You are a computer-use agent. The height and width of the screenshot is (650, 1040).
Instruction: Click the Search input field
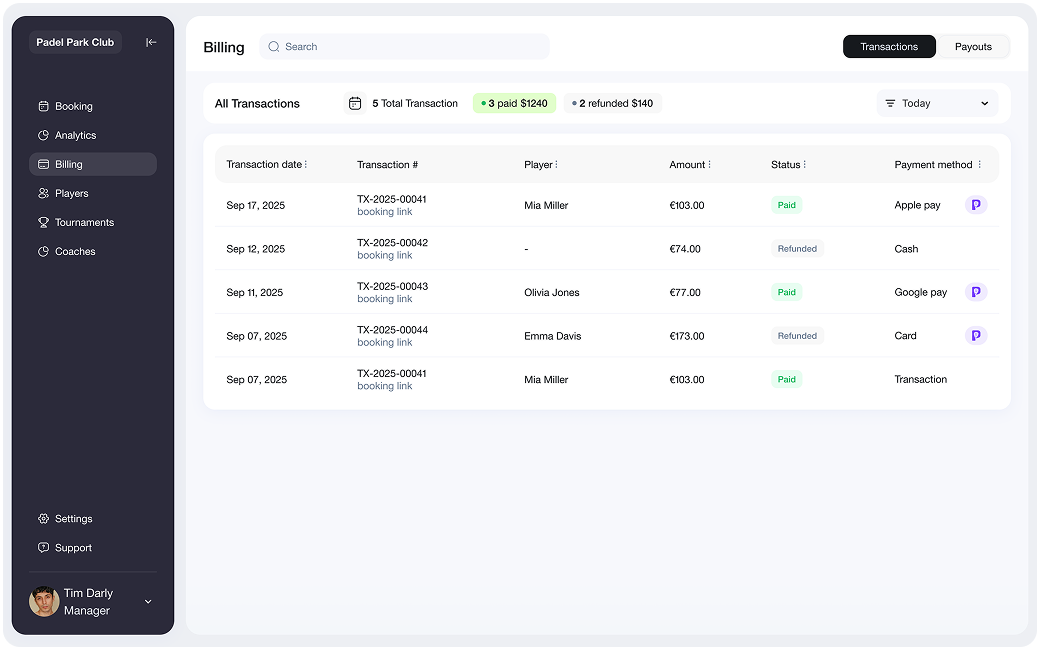pyautogui.click(x=410, y=47)
